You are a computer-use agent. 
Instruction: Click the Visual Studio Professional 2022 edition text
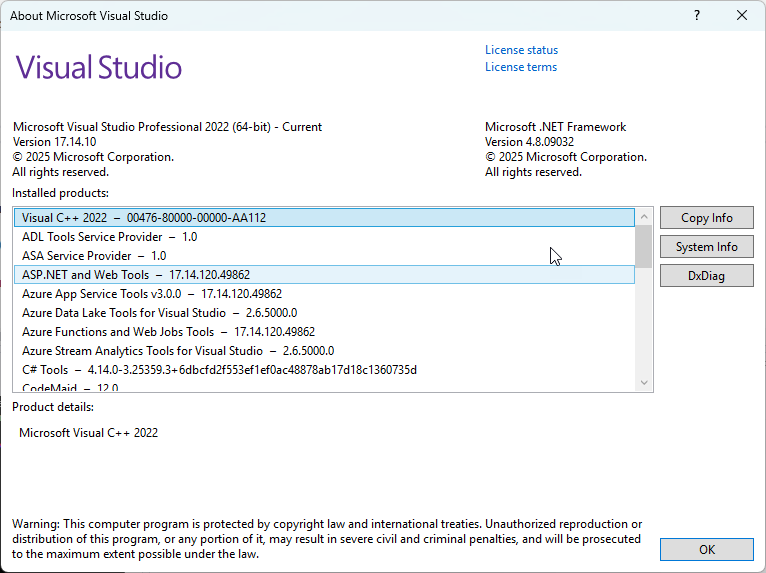(x=167, y=127)
